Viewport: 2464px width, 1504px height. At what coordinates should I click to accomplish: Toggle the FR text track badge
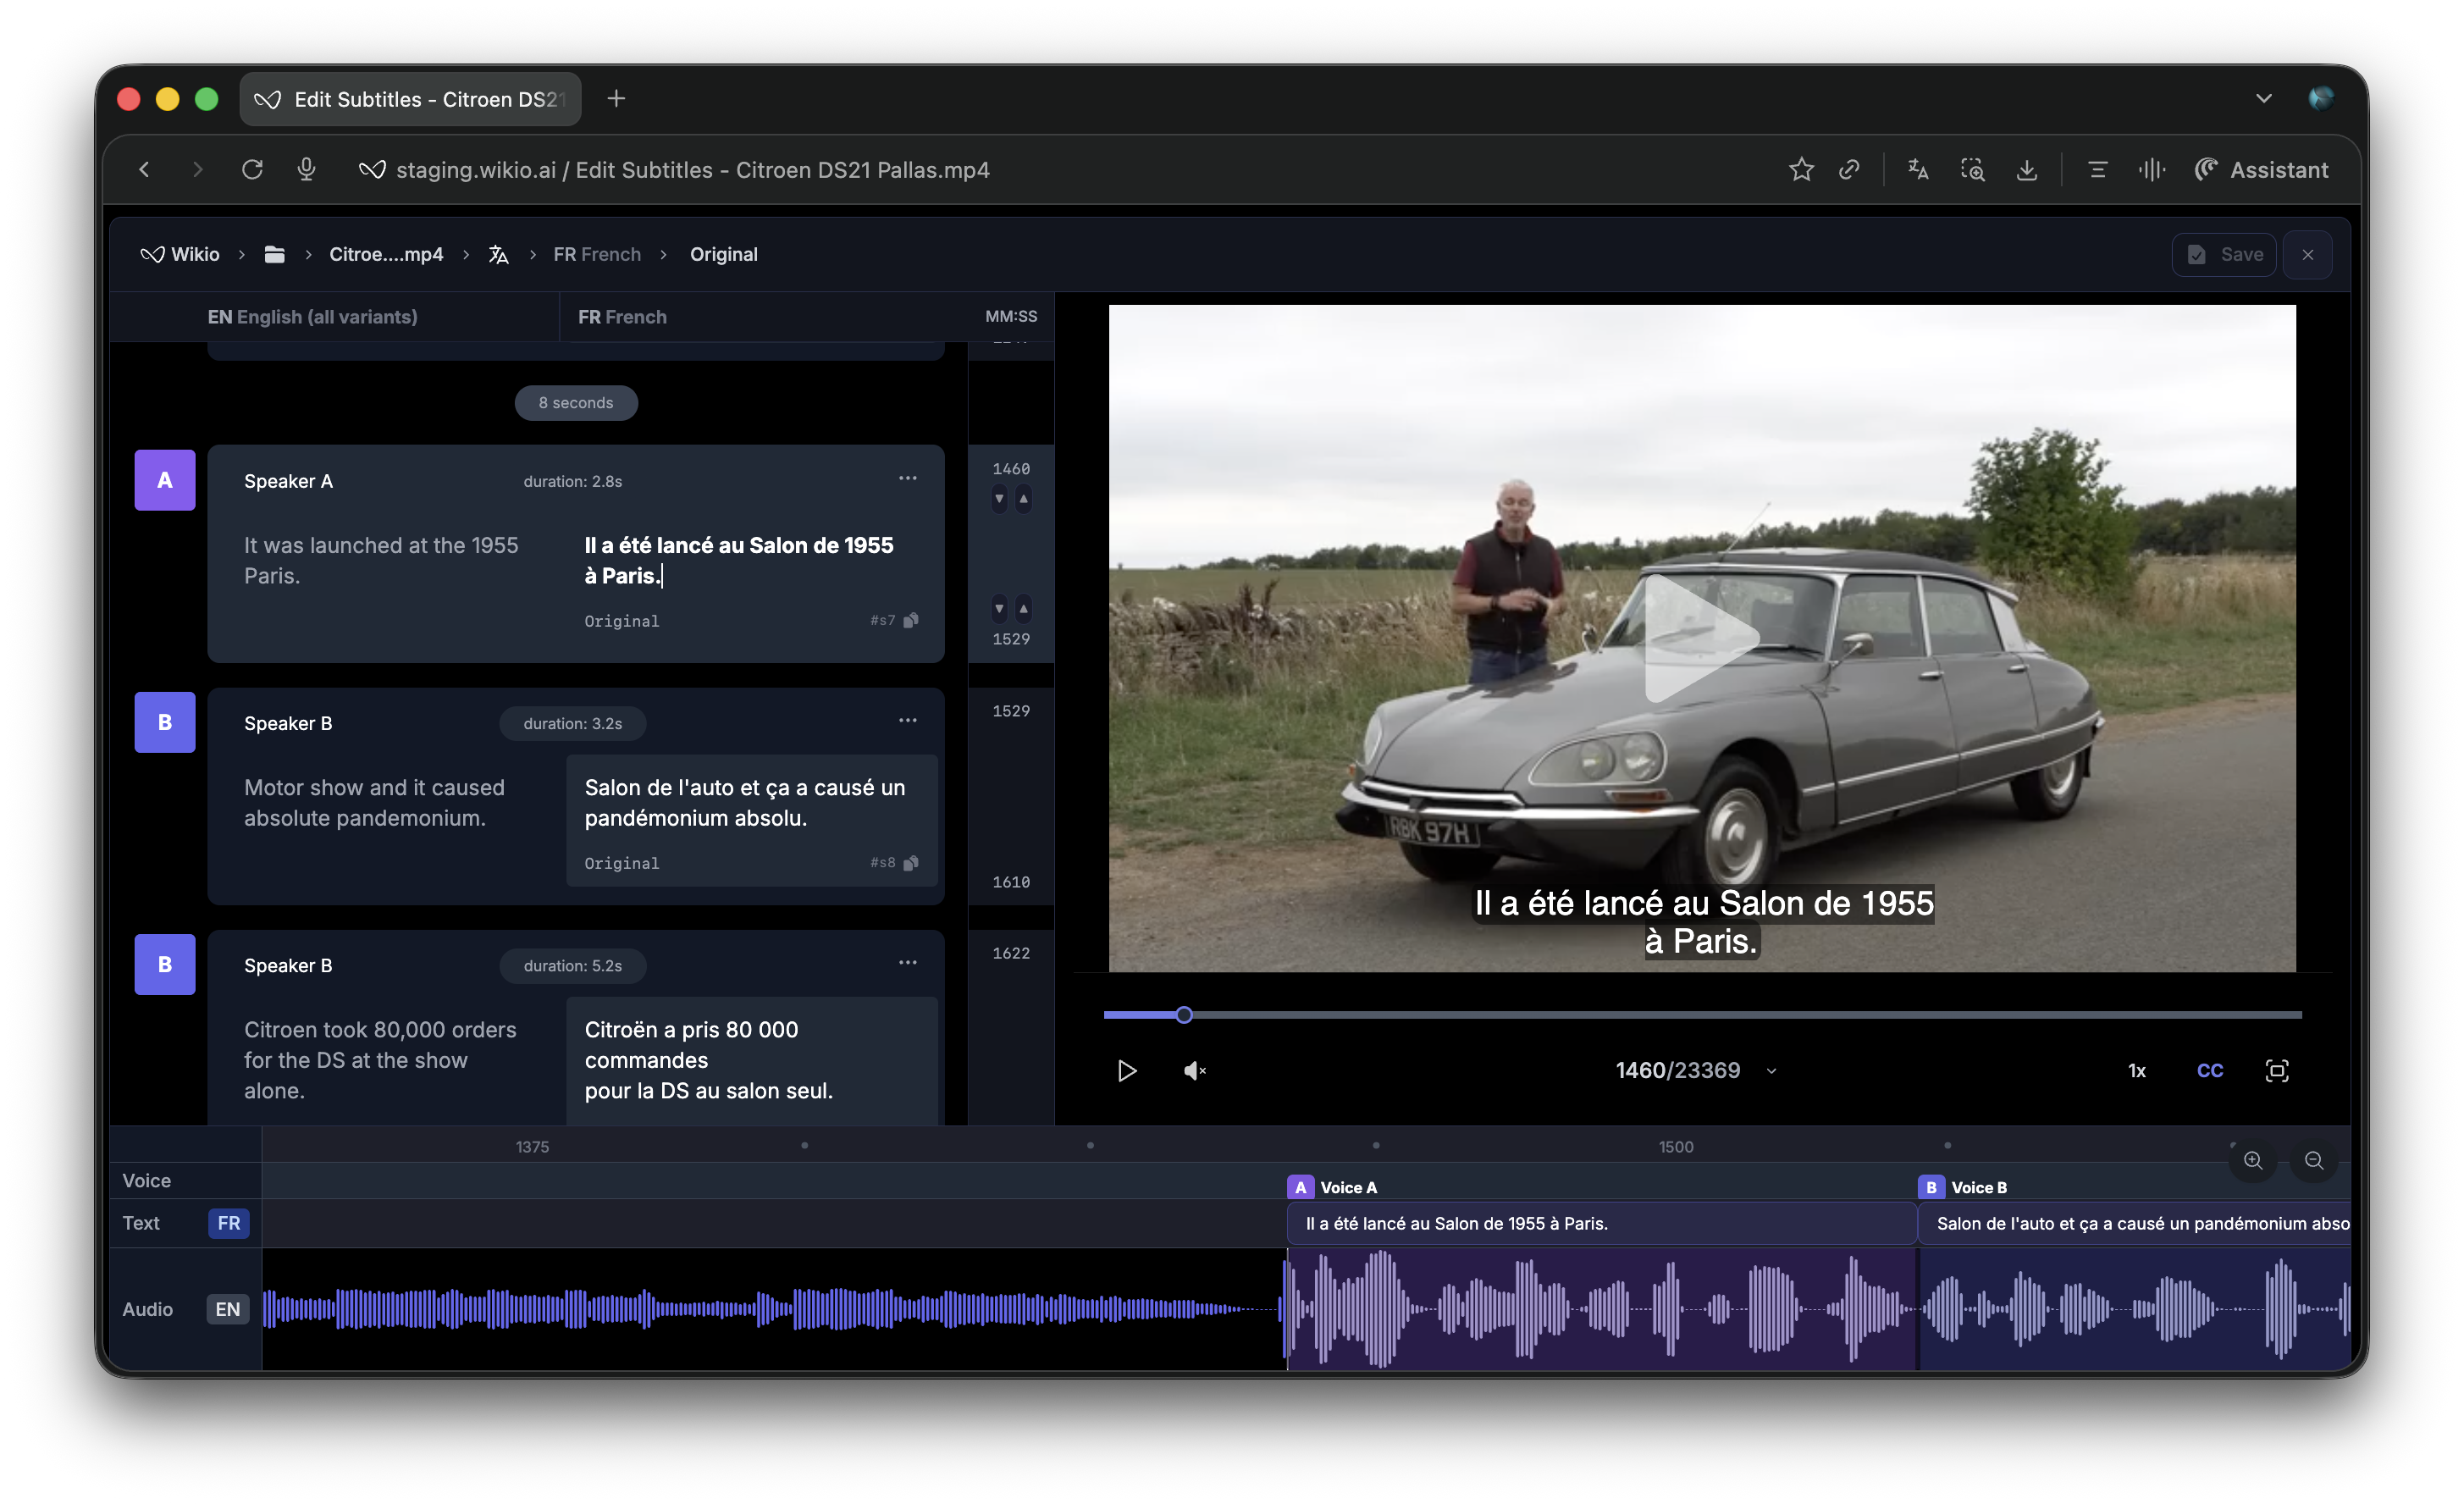point(228,1223)
